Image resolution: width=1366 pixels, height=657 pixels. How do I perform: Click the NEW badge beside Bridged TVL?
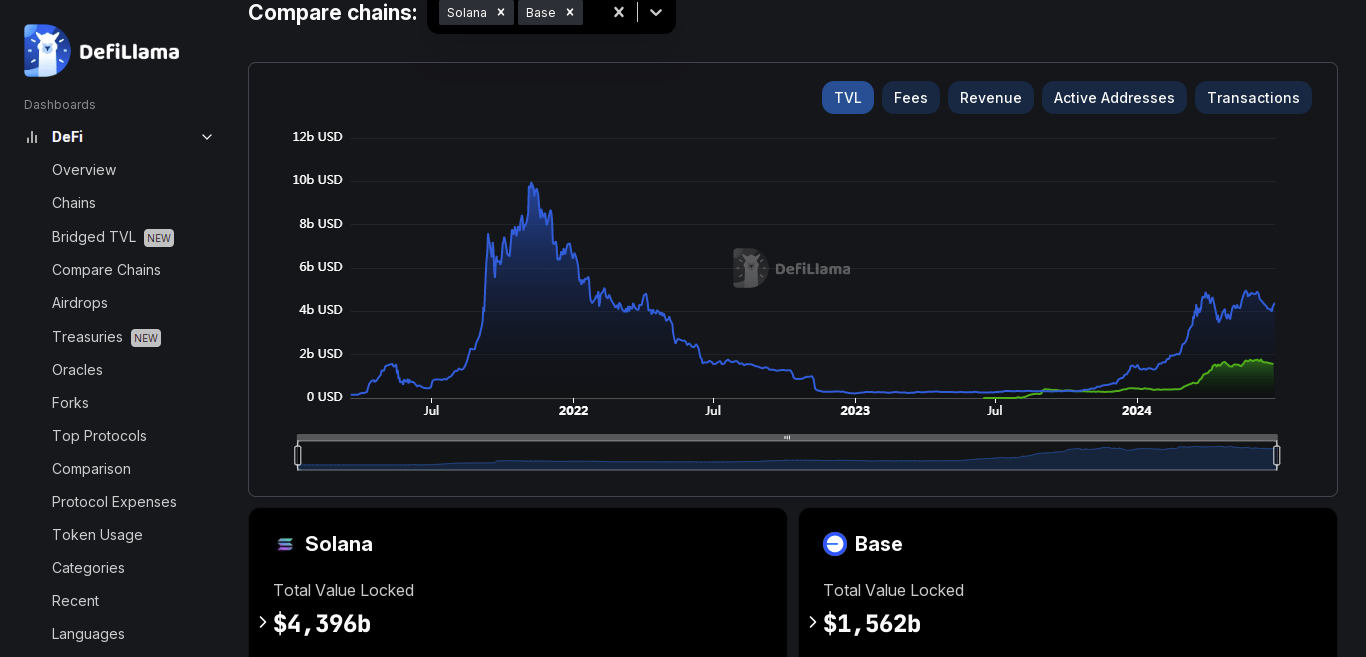(x=159, y=238)
